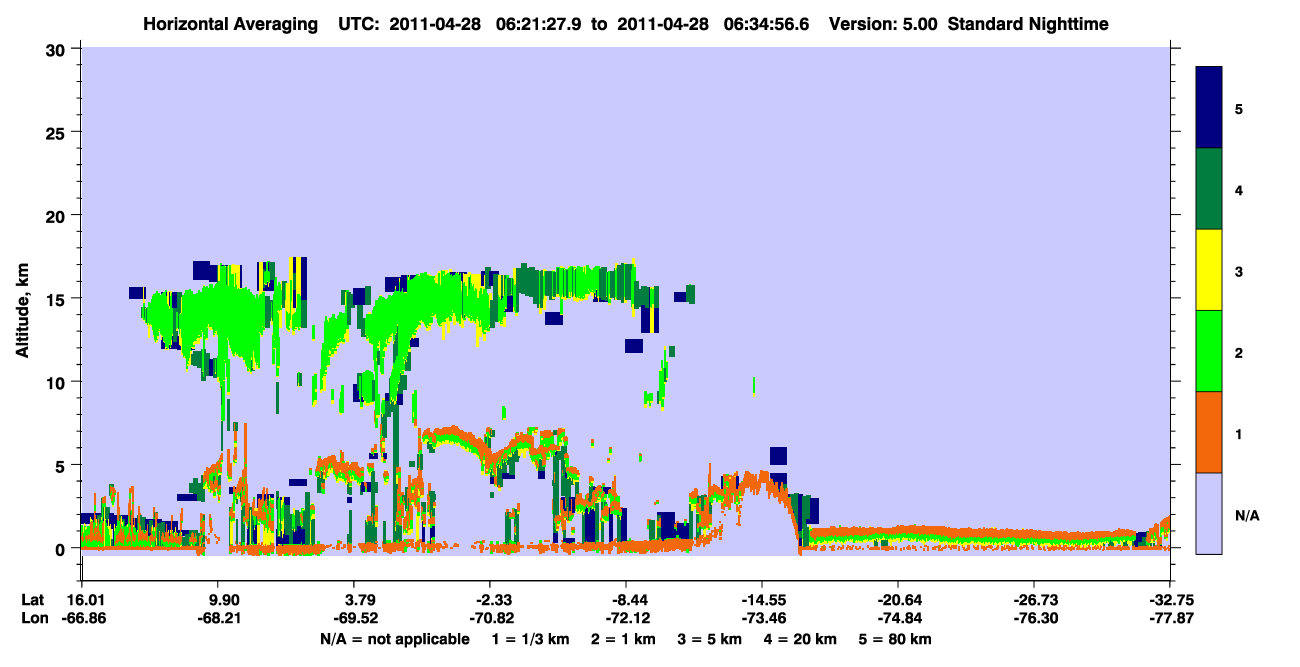Click the latitude value '16.01'

coord(88,600)
